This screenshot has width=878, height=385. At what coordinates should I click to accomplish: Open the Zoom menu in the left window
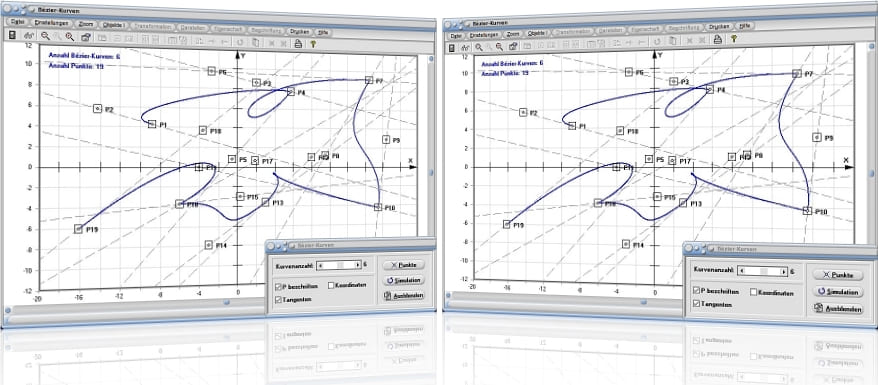(x=85, y=24)
